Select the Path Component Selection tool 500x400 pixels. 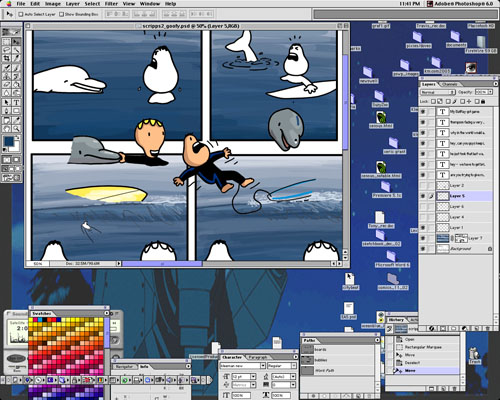pyautogui.click(x=6, y=102)
